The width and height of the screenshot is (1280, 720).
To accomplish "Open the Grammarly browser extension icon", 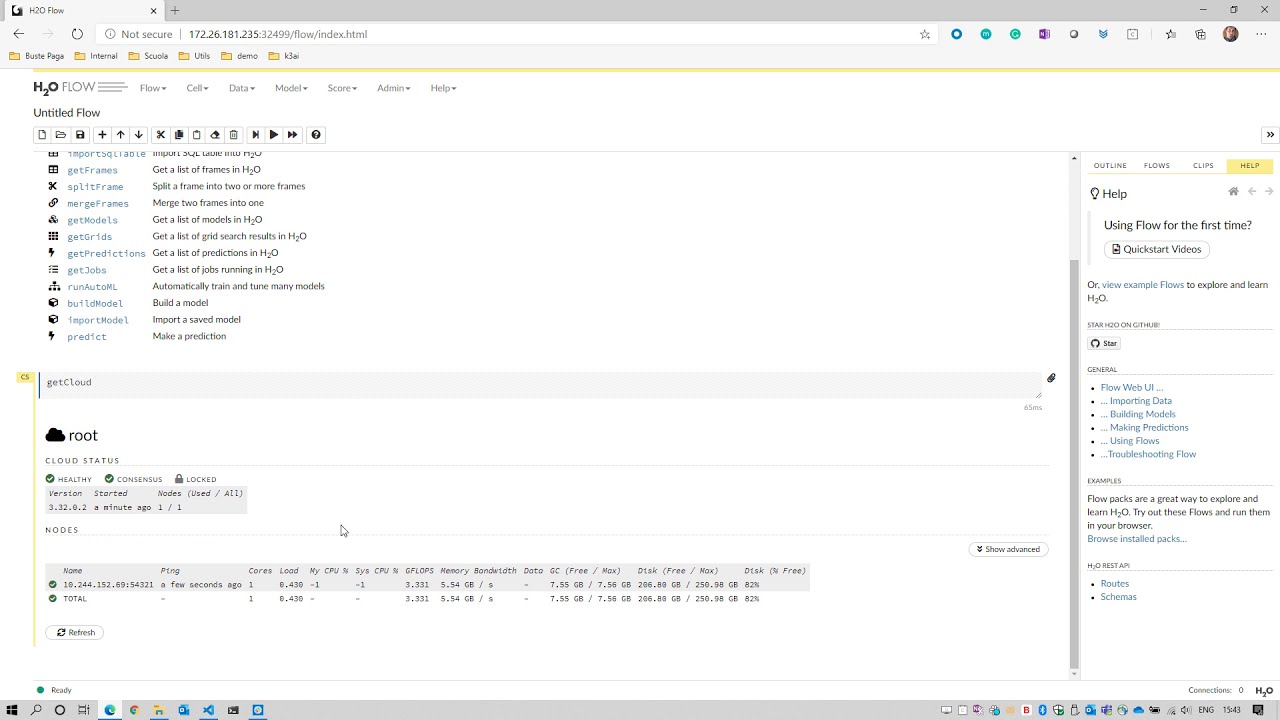I will pos(1015,34).
